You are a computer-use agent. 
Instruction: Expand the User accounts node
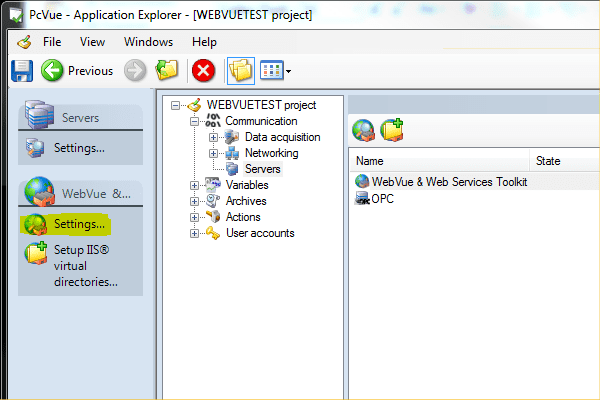(195, 233)
